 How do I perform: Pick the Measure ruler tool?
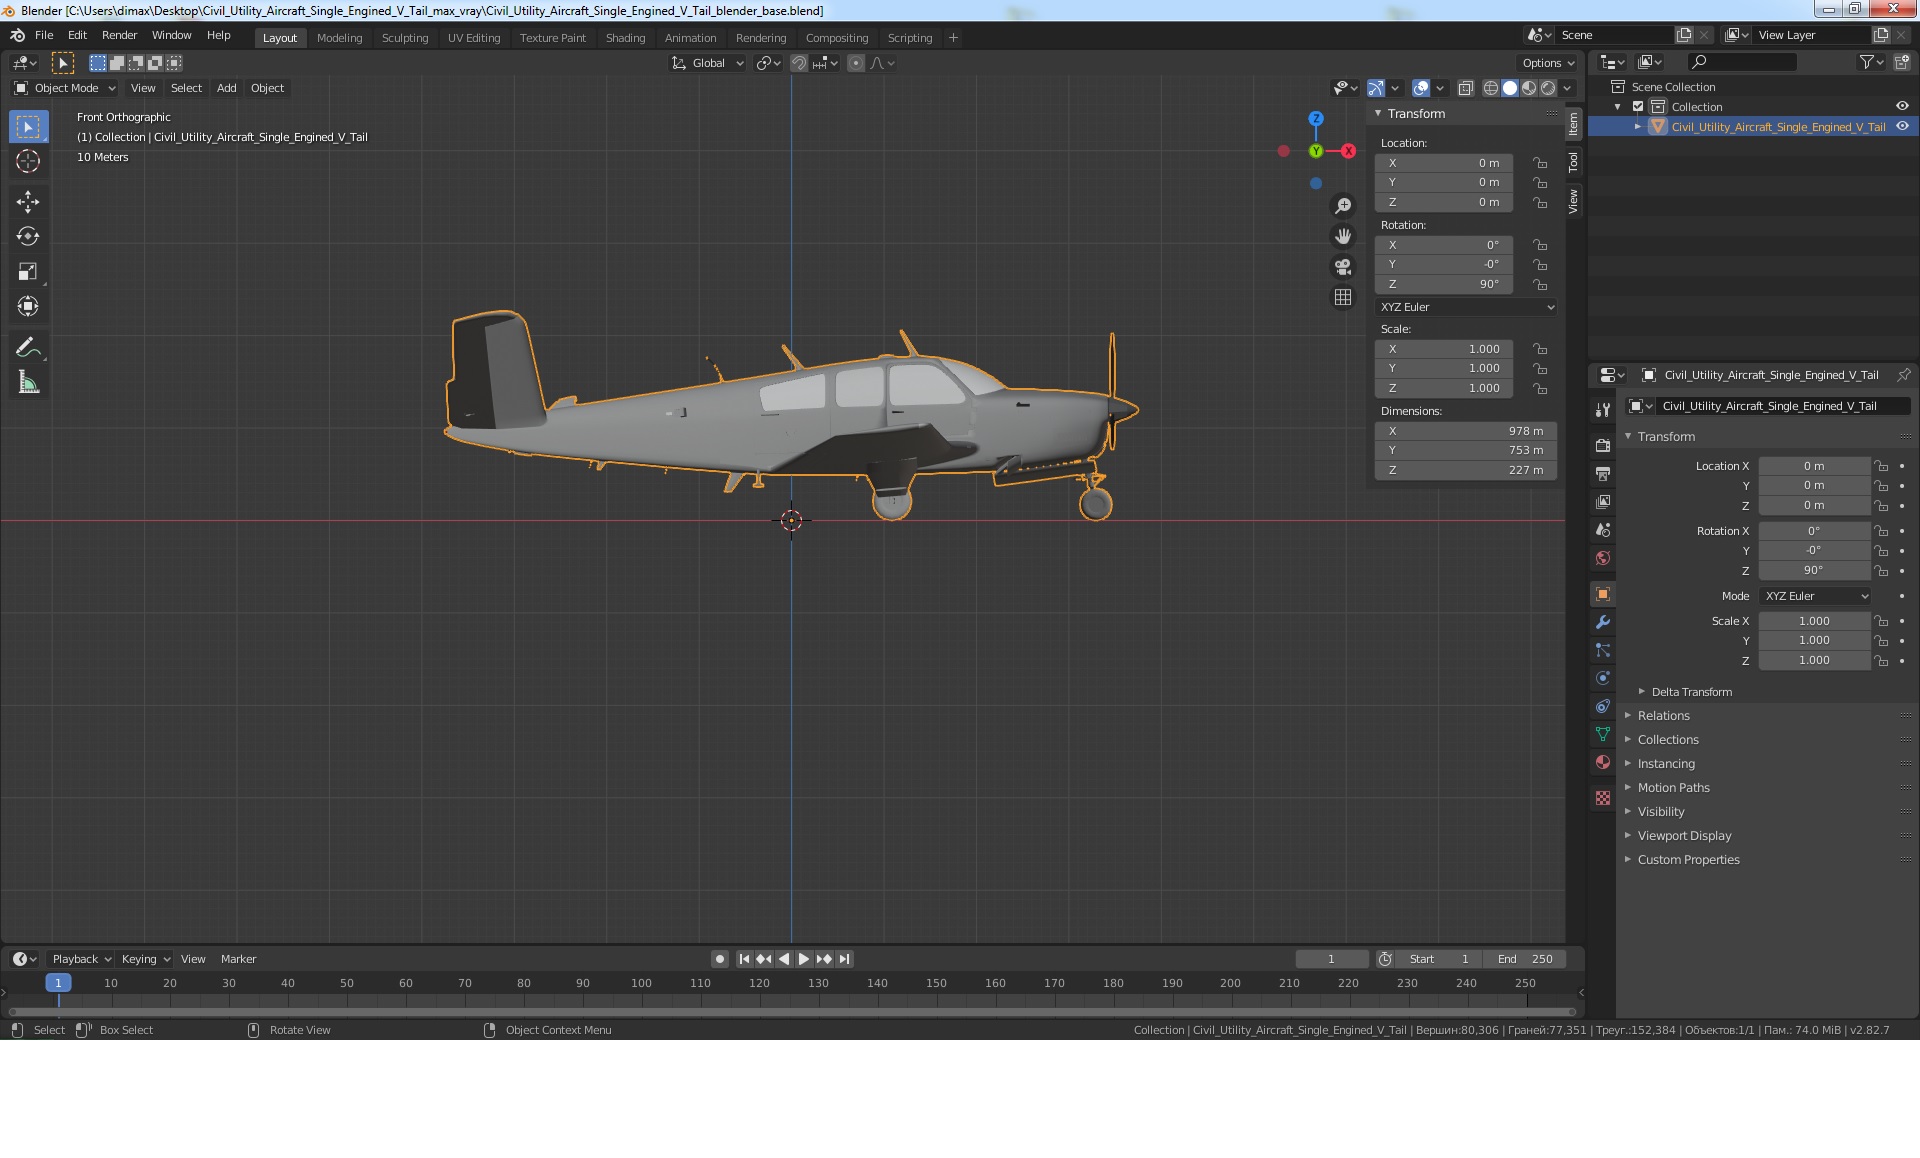click(x=28, y=383)
